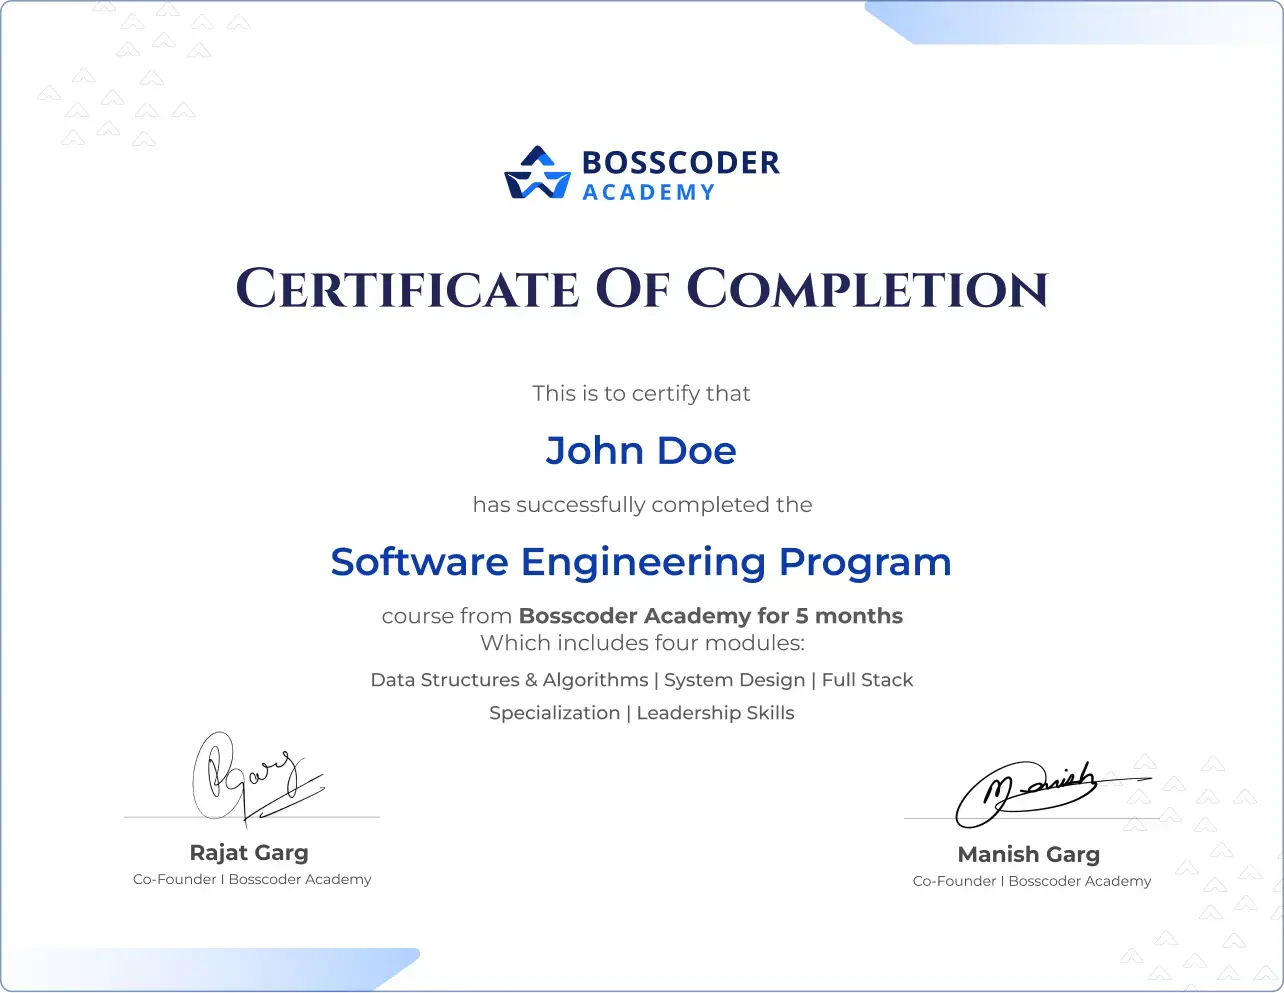1284x993 pixels.
Task: Click the name Rajat Garg
Action: [x=249, y=853]
